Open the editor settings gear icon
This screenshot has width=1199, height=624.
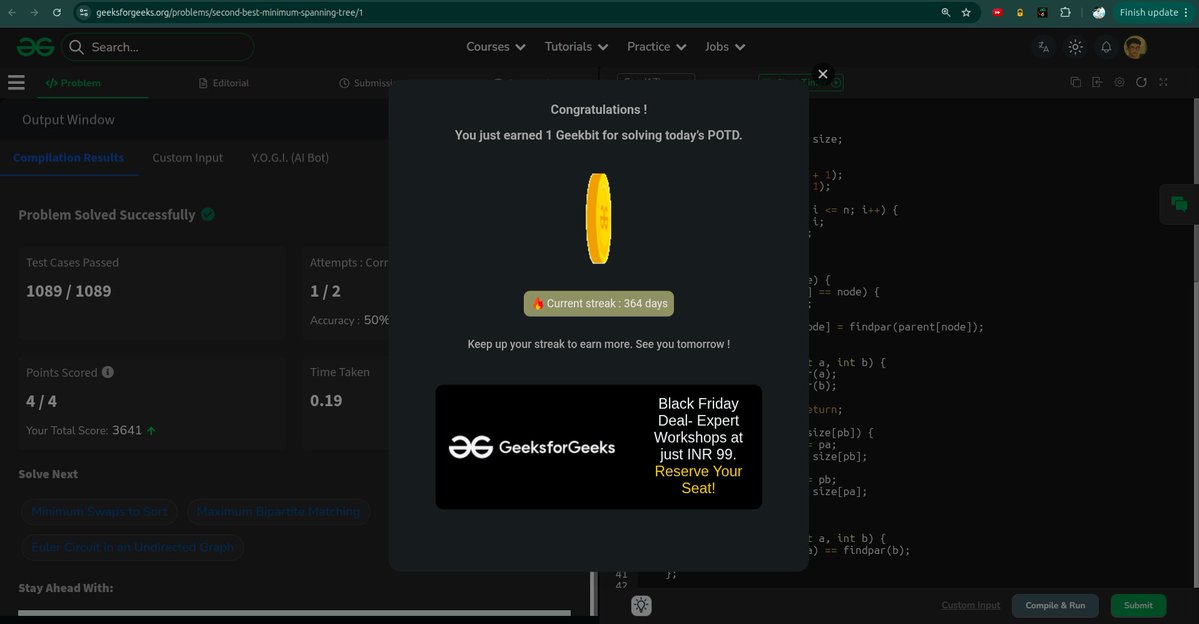(x=1119, y=82)
